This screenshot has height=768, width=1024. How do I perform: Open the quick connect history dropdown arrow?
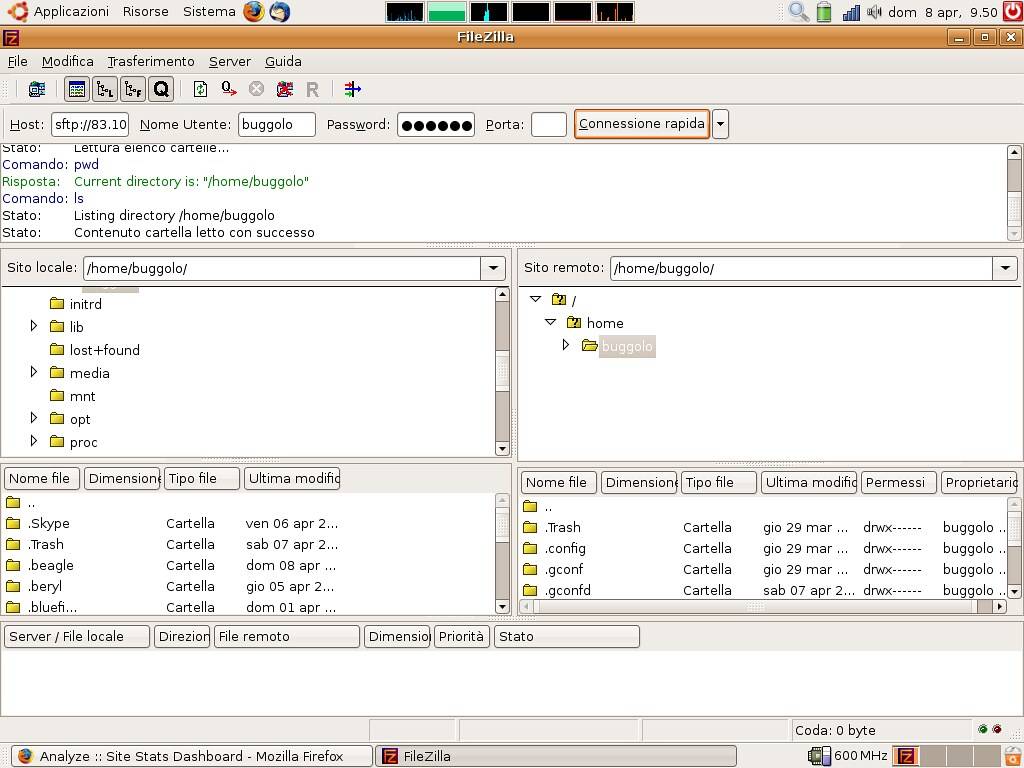(720, 124)
